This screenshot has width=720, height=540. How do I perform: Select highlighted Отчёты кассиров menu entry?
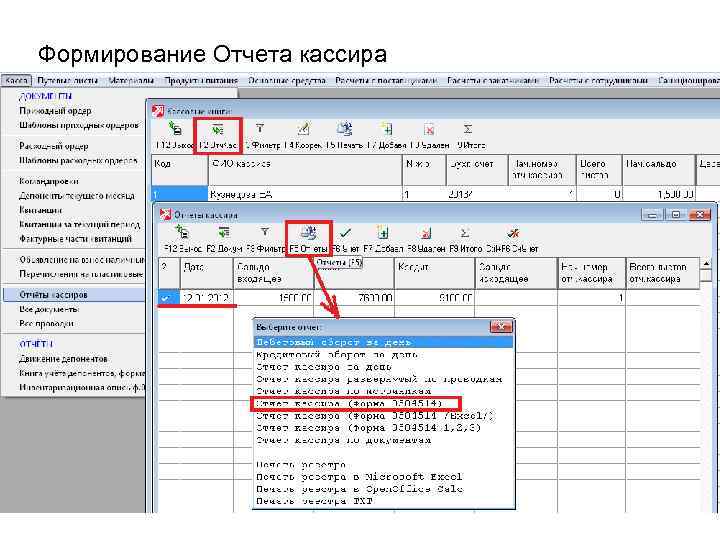(74, 295)
